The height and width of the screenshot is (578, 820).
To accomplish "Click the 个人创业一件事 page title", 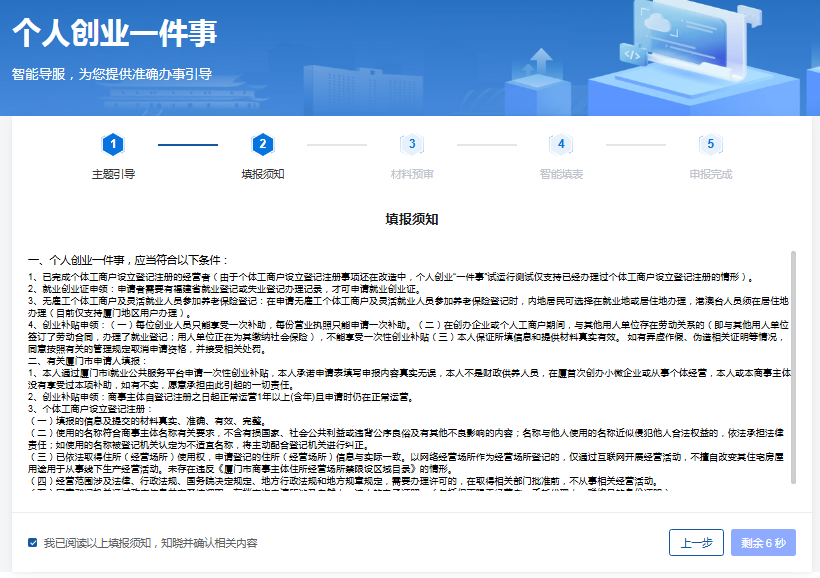I will point(115,33).
